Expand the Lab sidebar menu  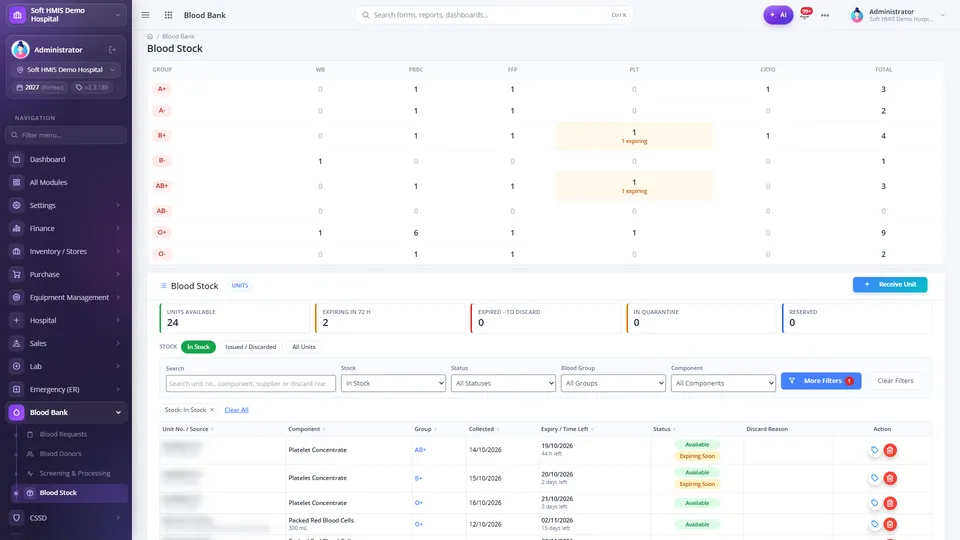pyautogui.click(x=66, y=366)
